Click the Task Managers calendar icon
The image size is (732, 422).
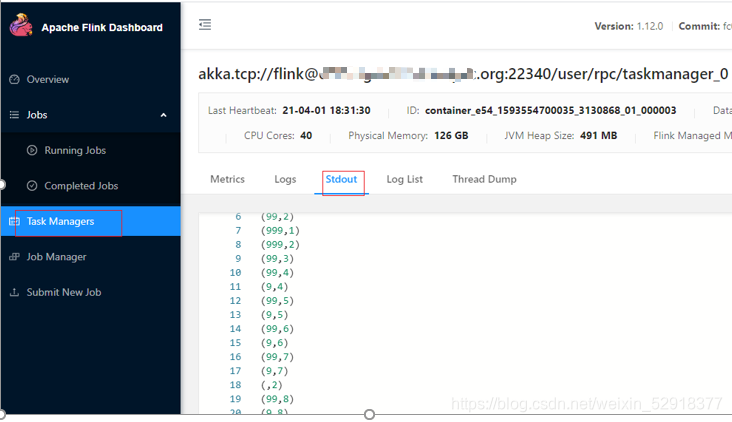coord(14,221)
